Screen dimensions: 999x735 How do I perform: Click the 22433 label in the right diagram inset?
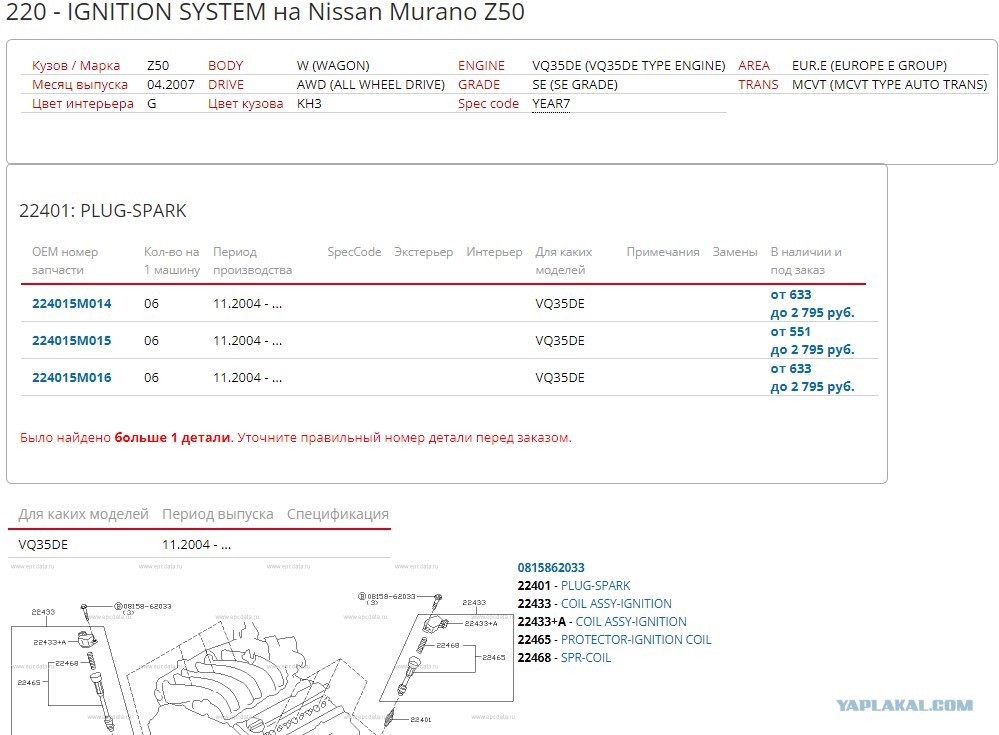pos(474,603)
